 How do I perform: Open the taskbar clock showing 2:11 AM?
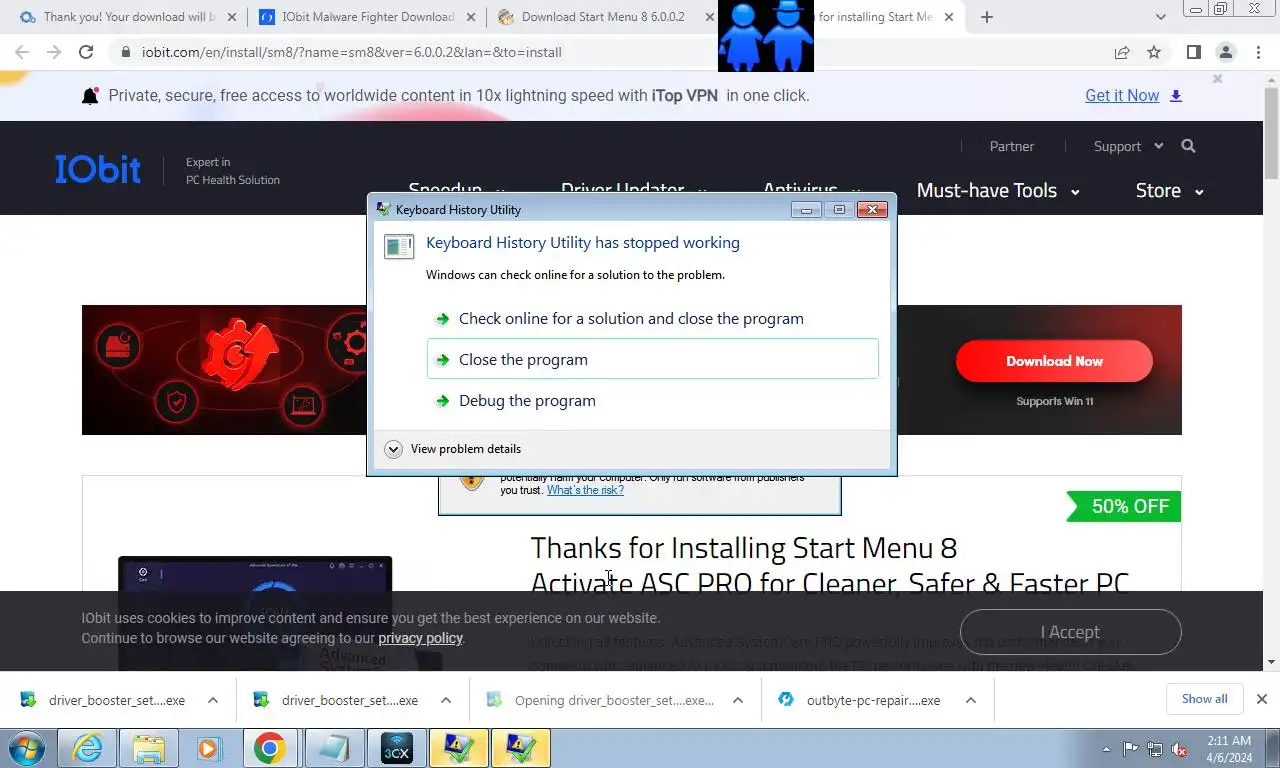(x=1229, y=749)
